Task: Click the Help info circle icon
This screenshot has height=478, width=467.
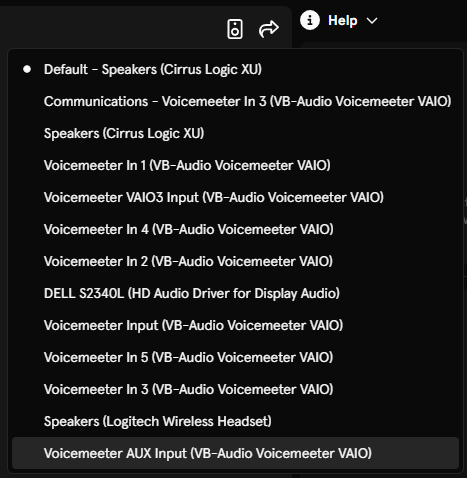Action: tap(310, 20)
